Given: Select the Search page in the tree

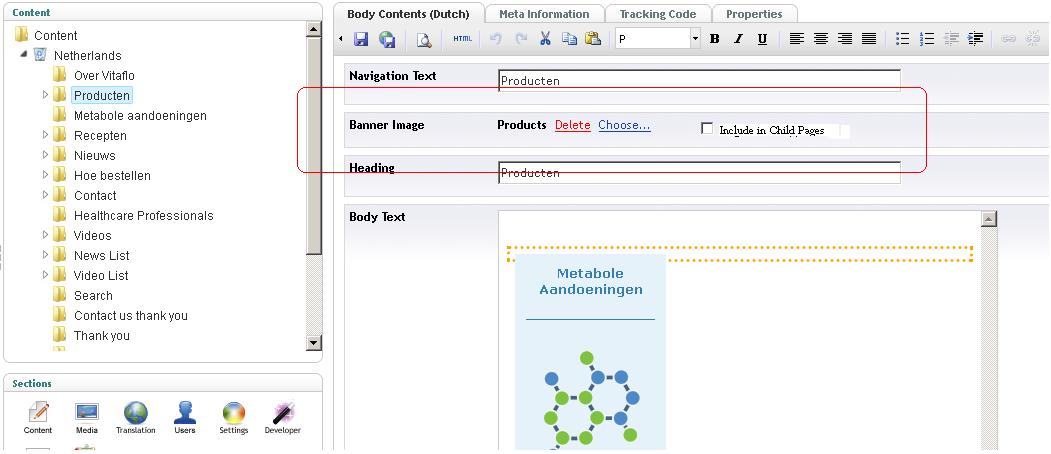Looking at the screenshot, I should [x=93, y=295].
